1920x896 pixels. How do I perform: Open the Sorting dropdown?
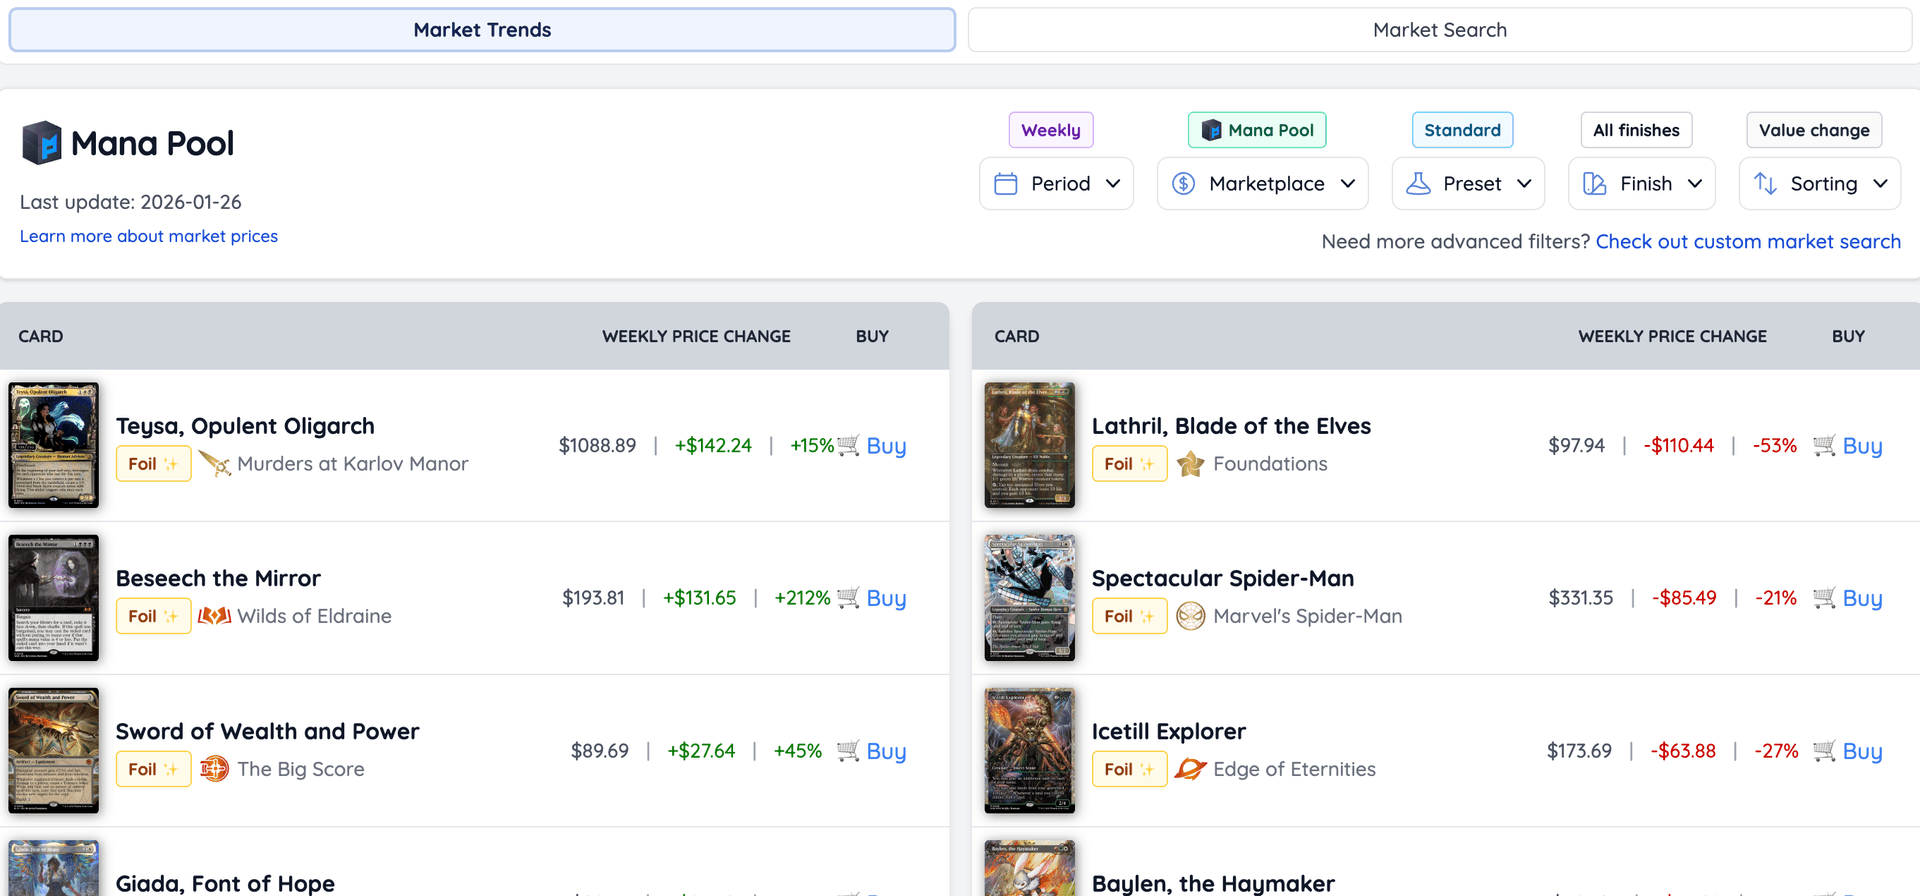point(1820,184)
